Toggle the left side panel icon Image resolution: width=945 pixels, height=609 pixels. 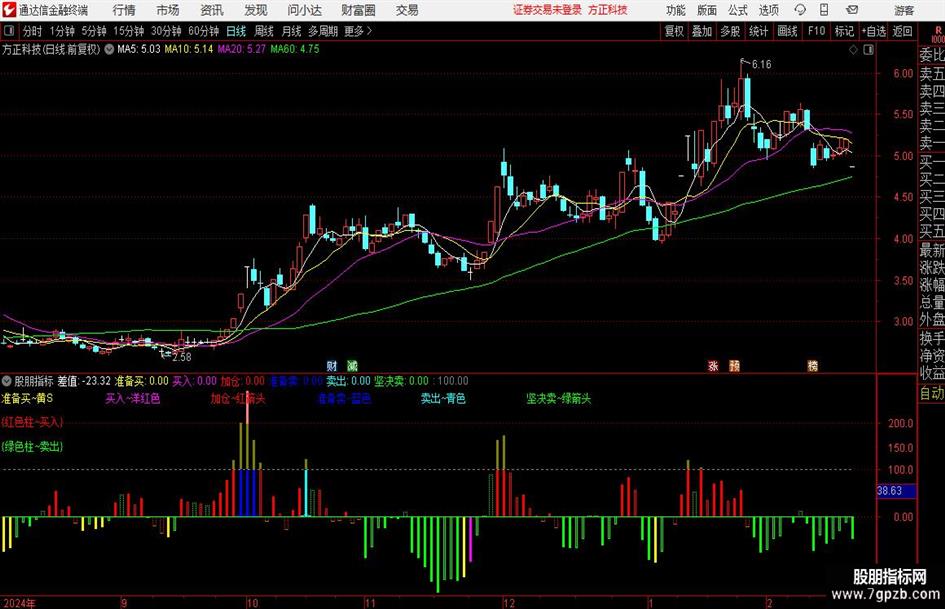point(9,31)
